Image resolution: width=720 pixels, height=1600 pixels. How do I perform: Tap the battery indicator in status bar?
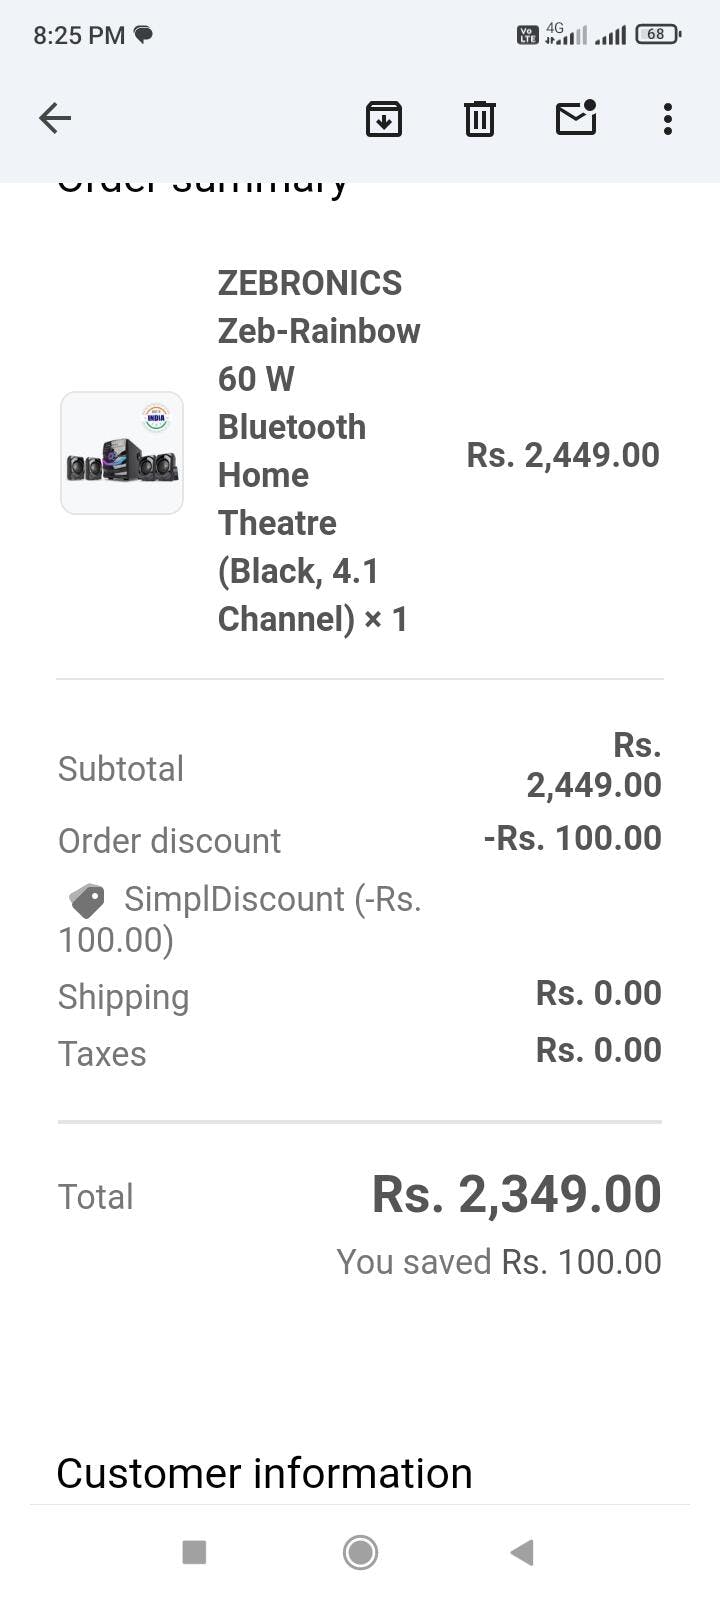[657, 34]
